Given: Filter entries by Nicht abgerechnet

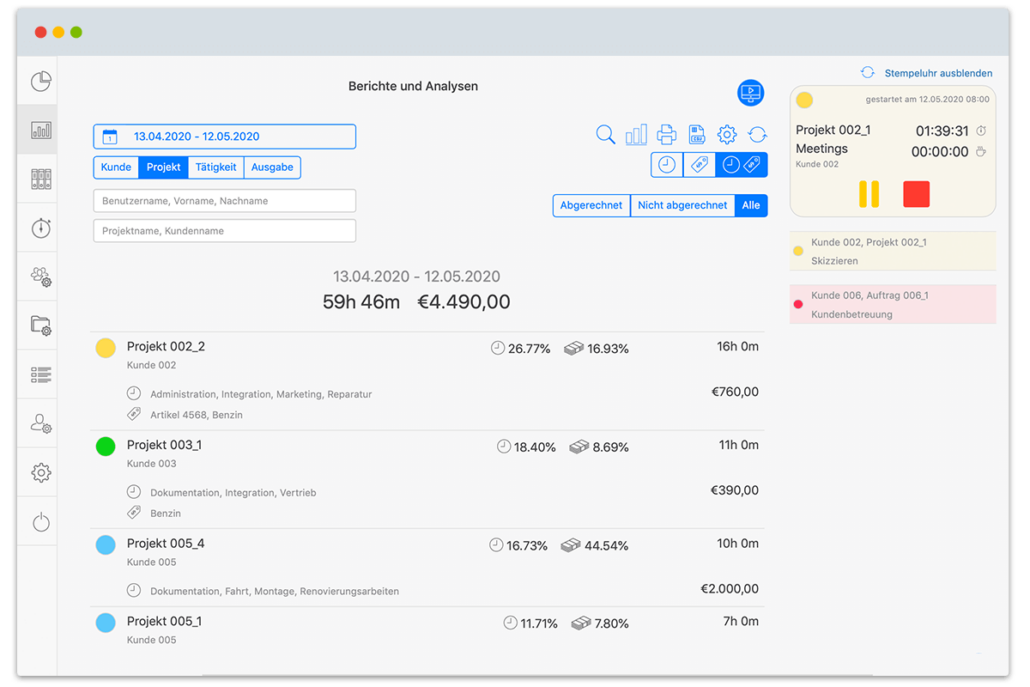Looking at the screenshot, I should 682,205.
